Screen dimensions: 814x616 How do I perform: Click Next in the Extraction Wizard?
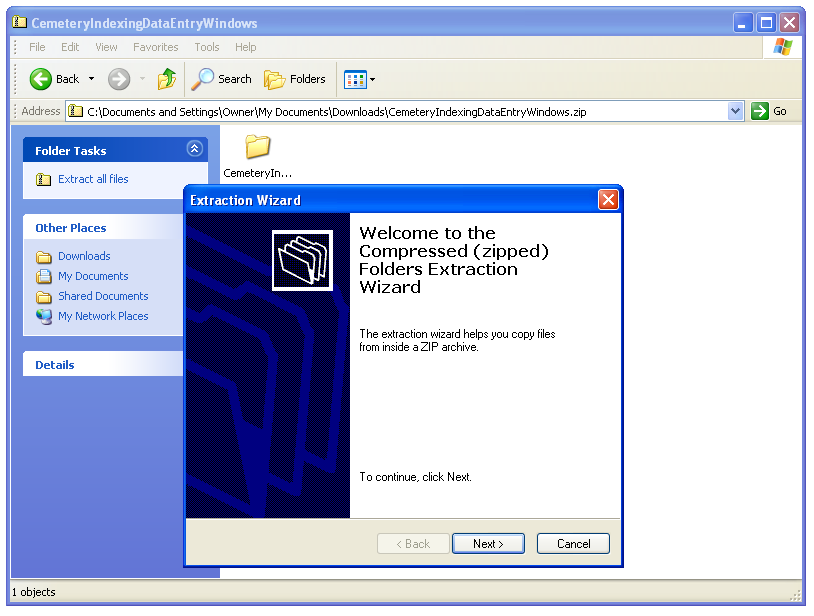488,543
